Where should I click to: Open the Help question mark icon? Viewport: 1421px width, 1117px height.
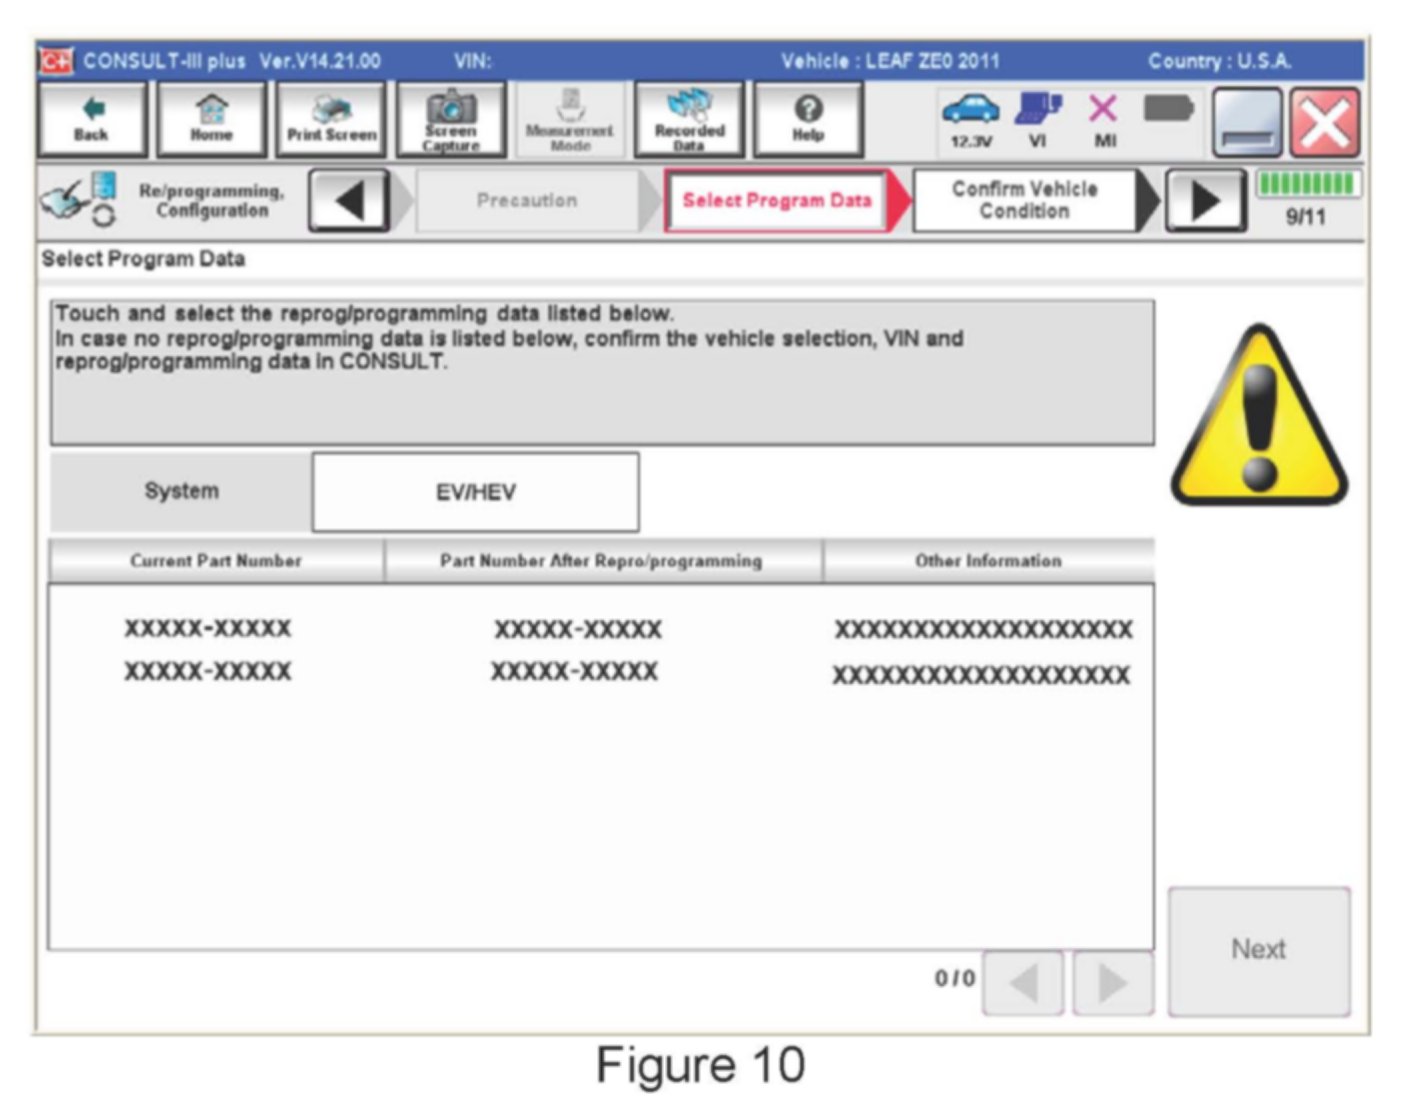coord(808,120)
